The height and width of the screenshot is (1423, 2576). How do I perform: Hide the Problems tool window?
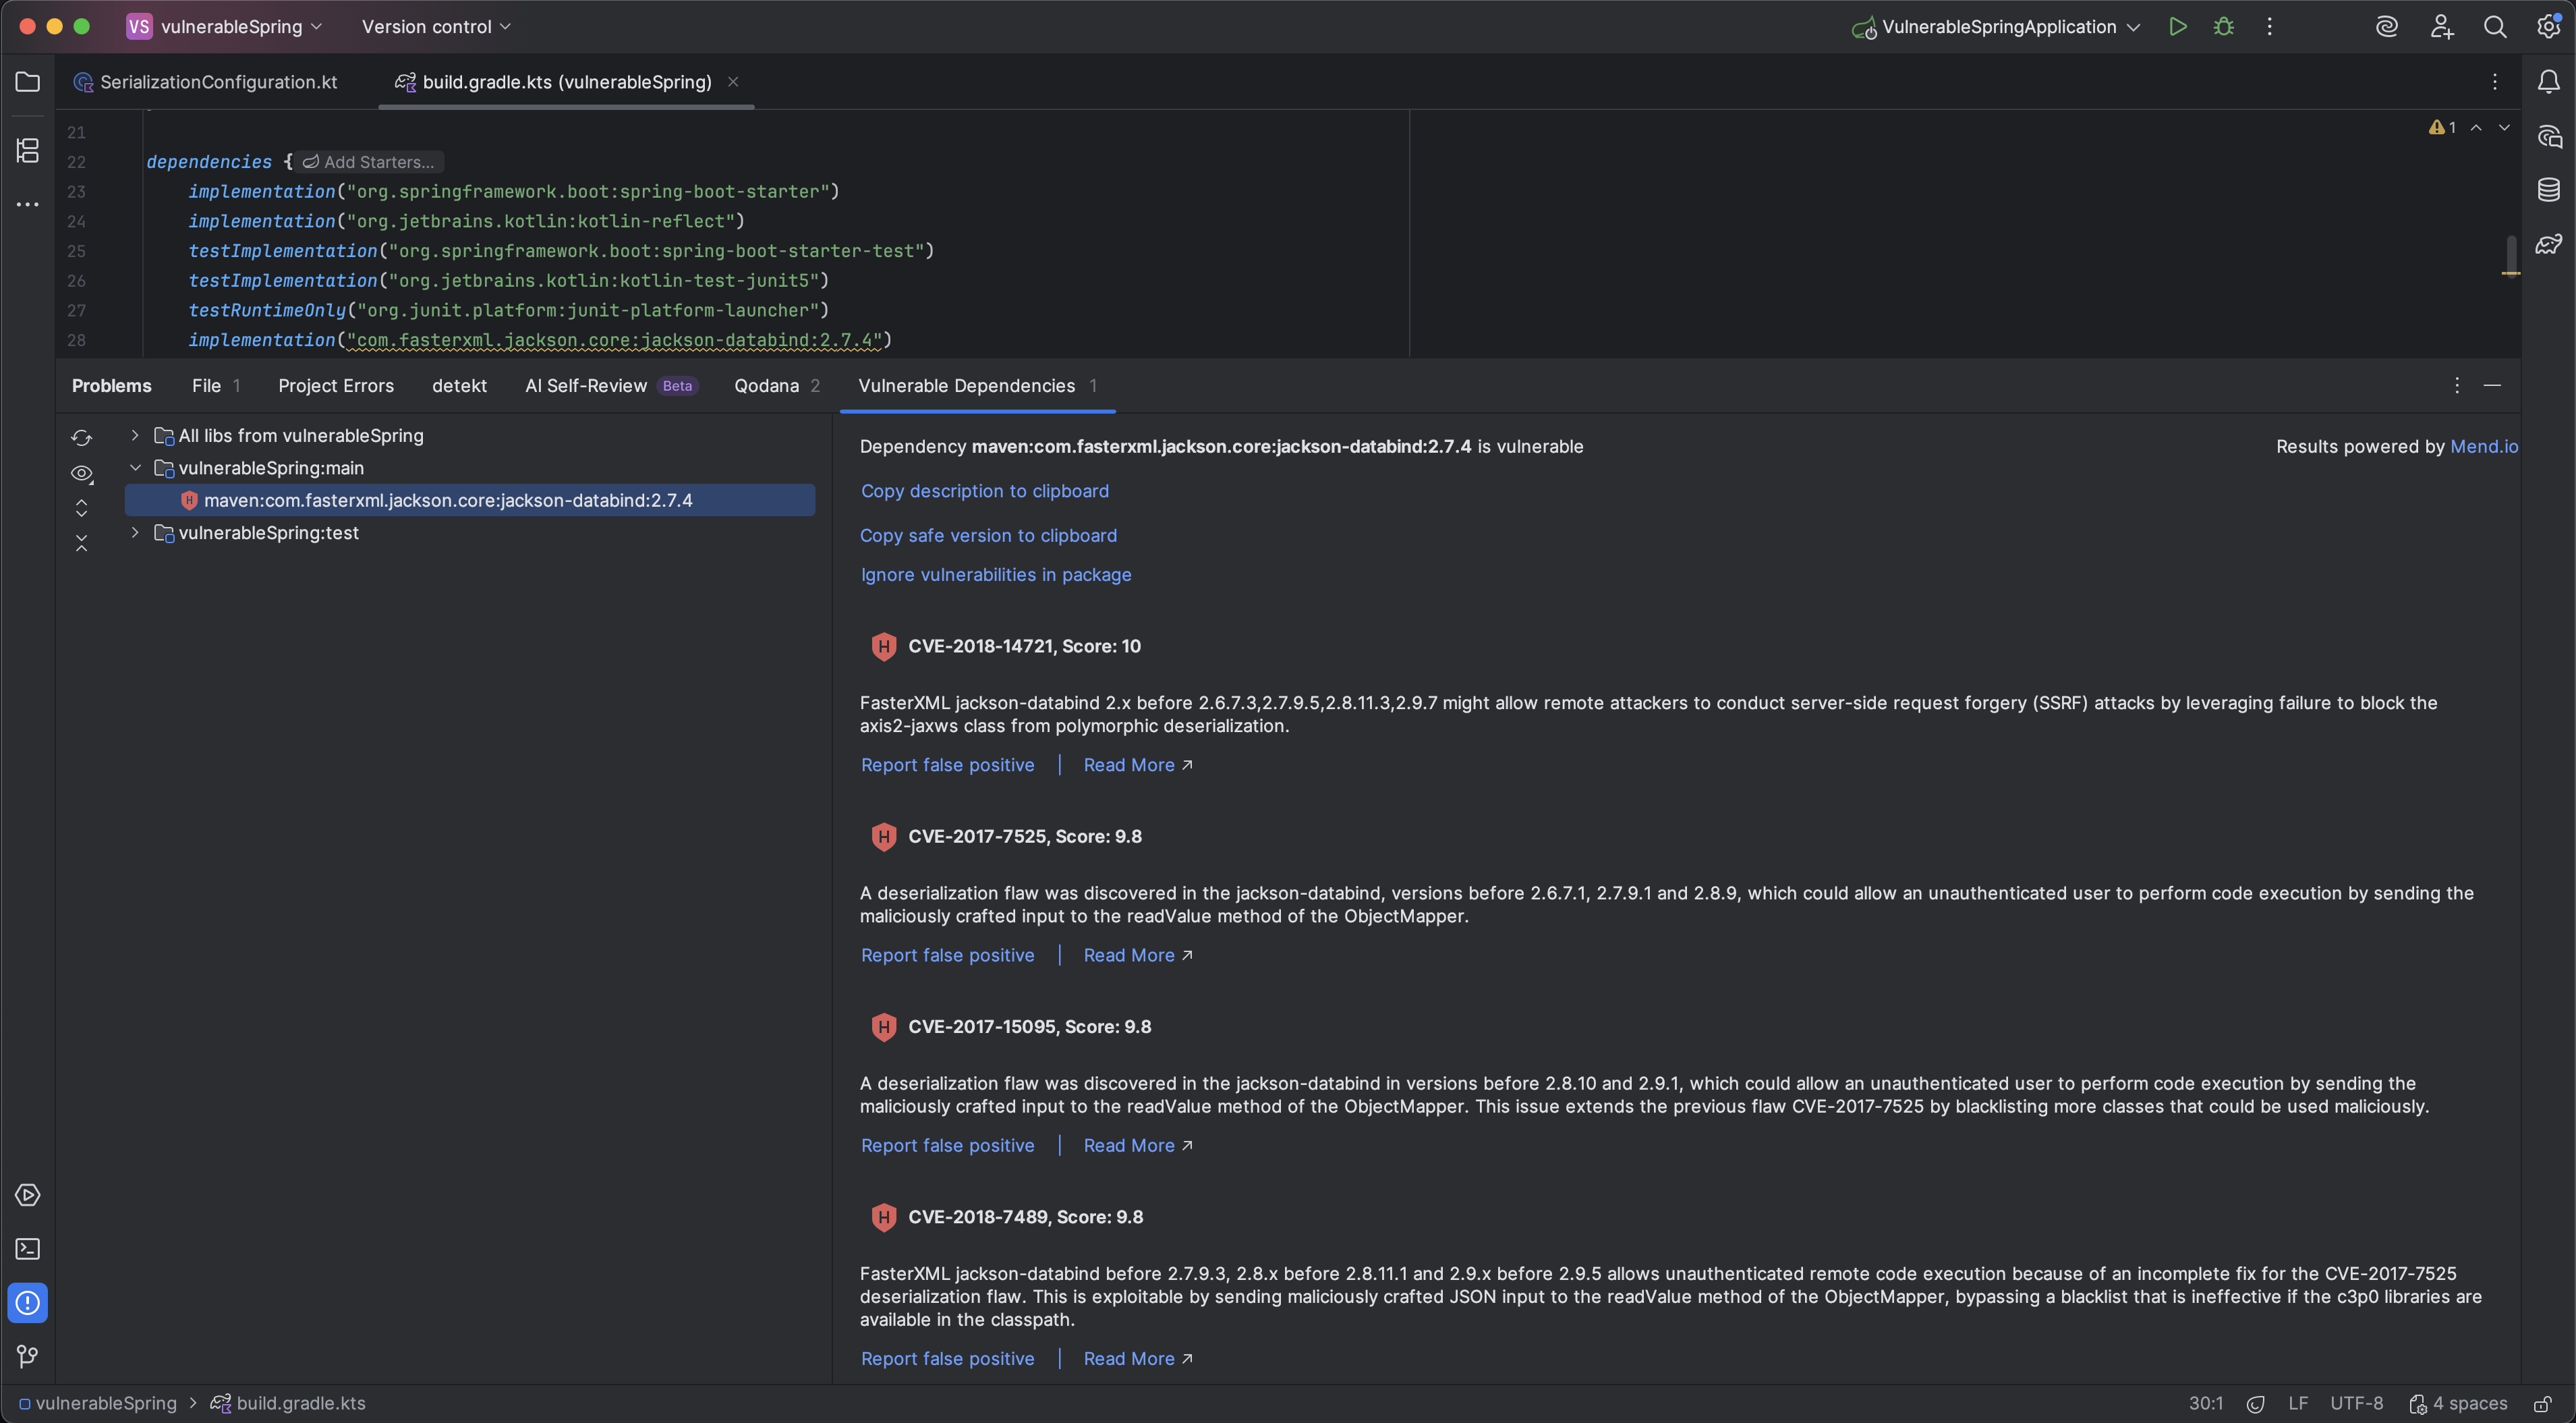[2493, 386]
